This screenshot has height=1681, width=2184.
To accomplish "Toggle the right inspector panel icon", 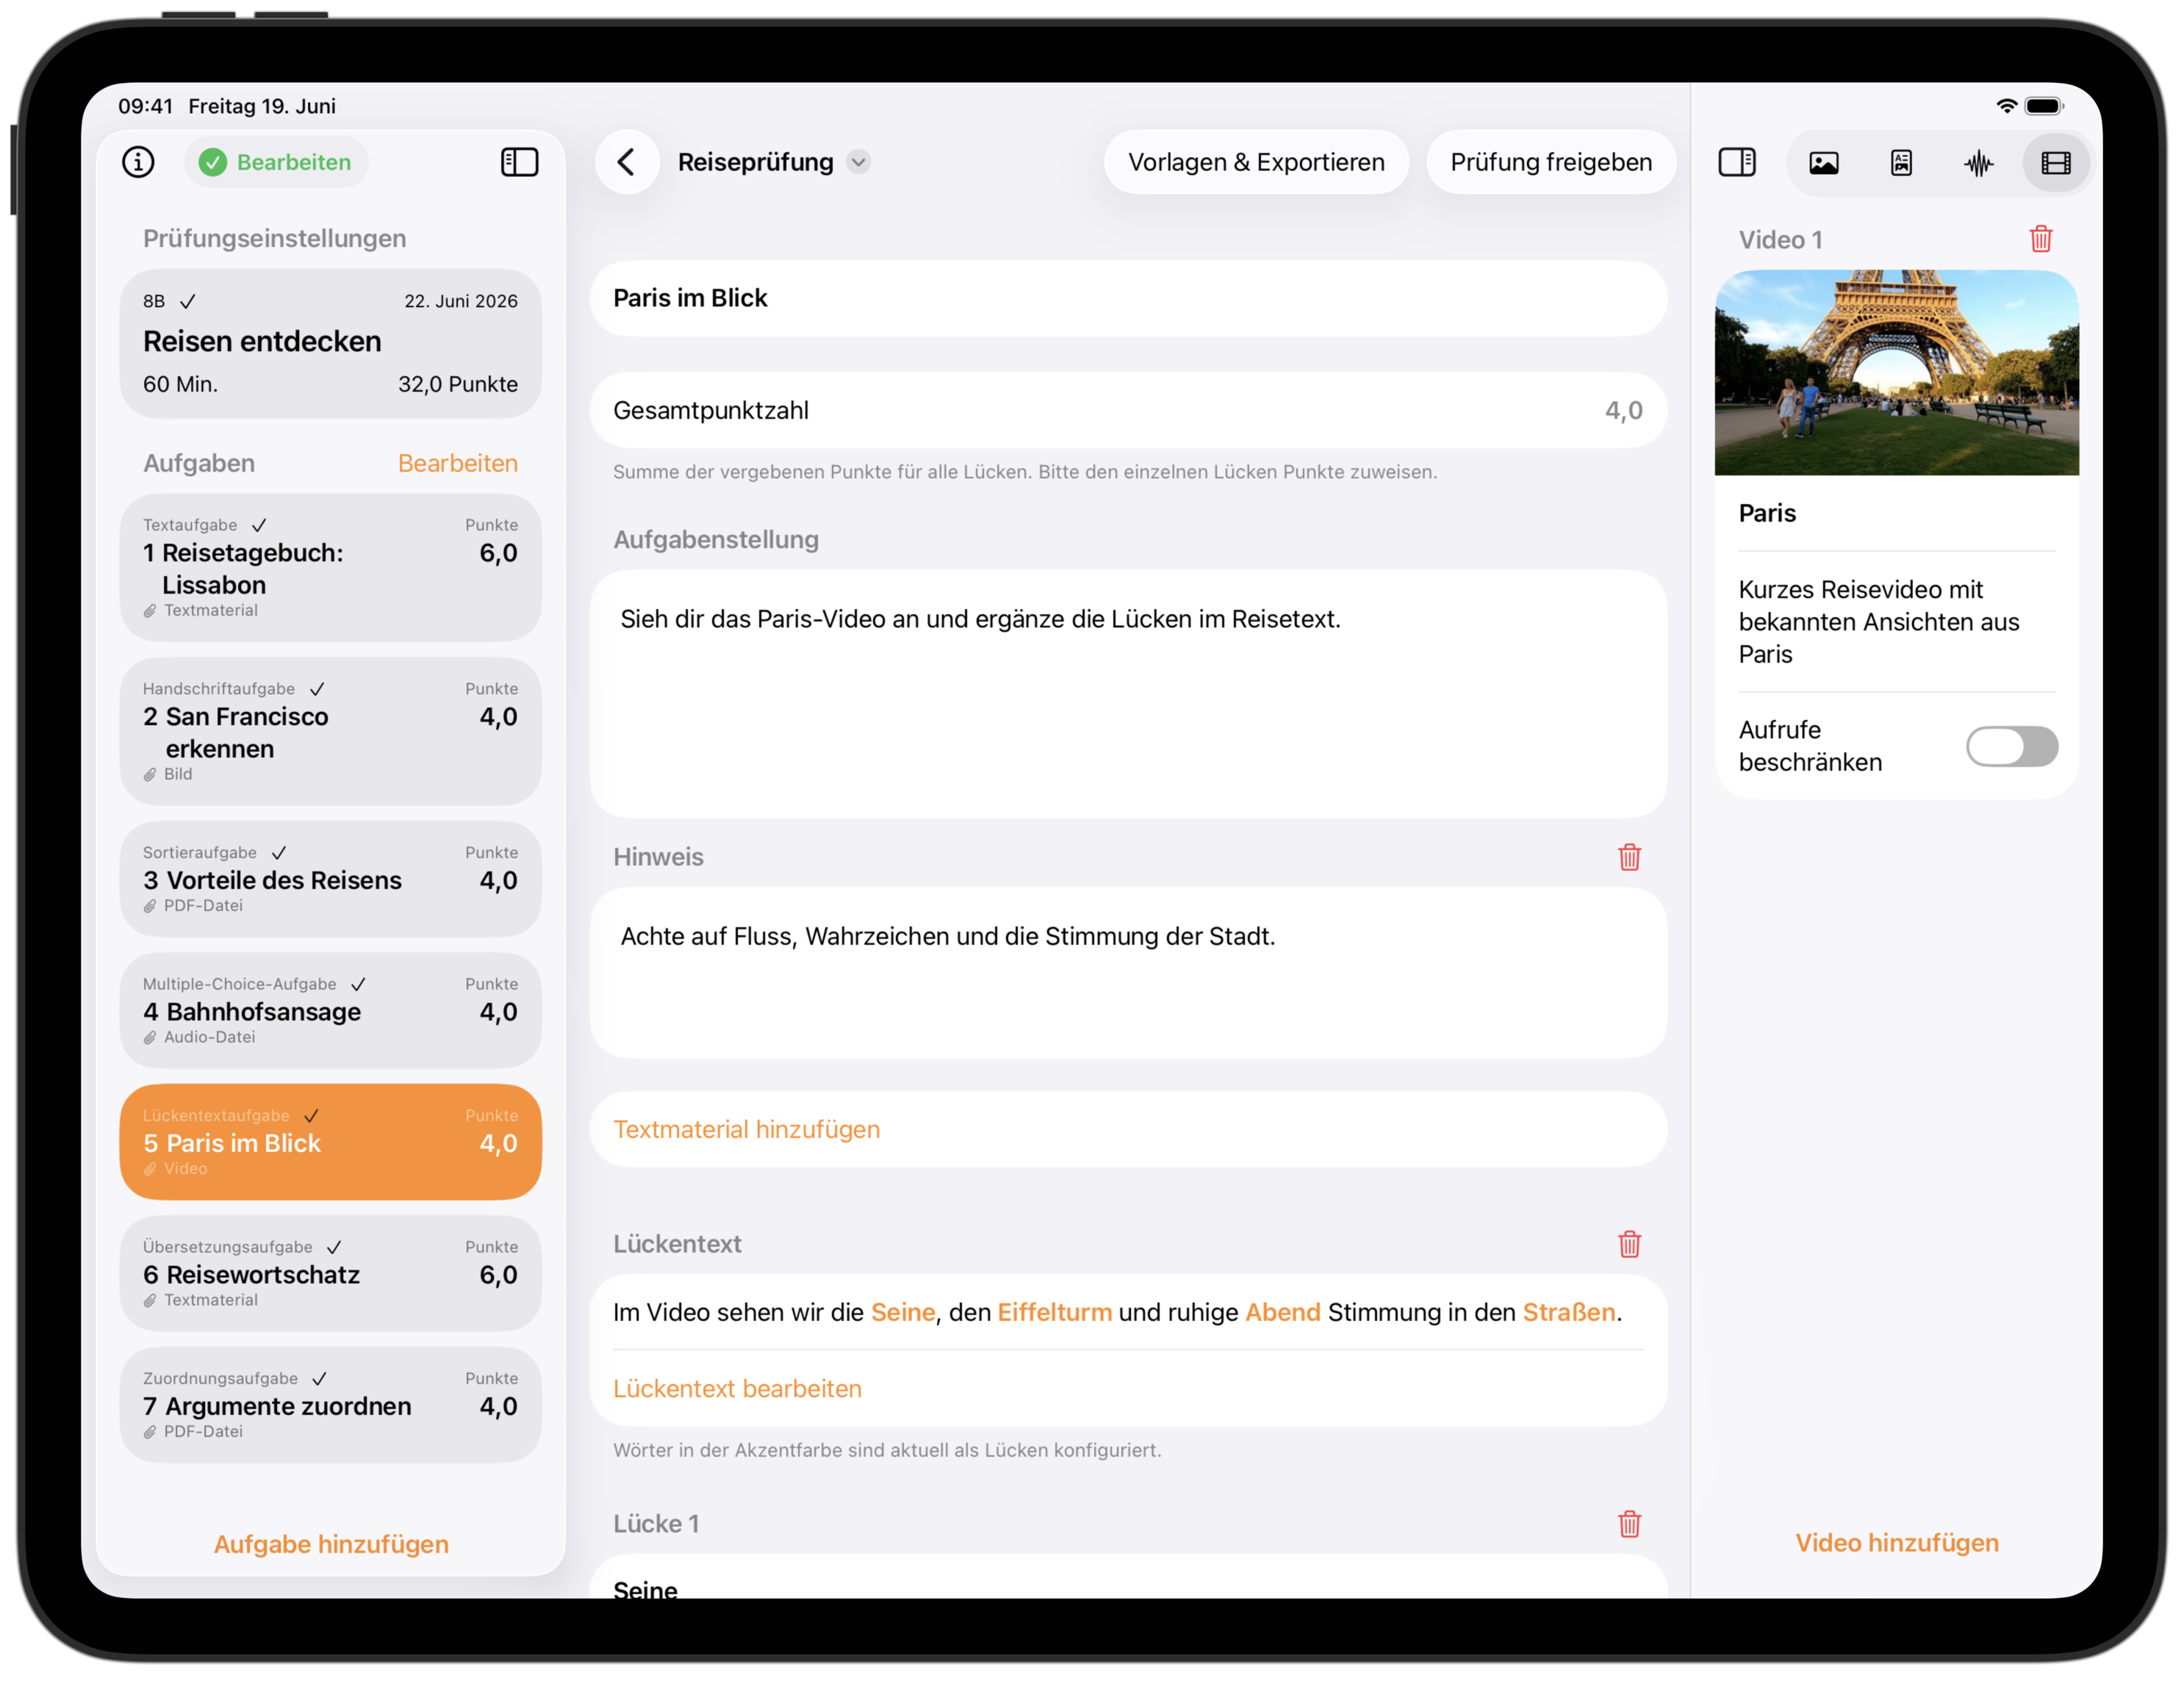I will coord(1737,162).
